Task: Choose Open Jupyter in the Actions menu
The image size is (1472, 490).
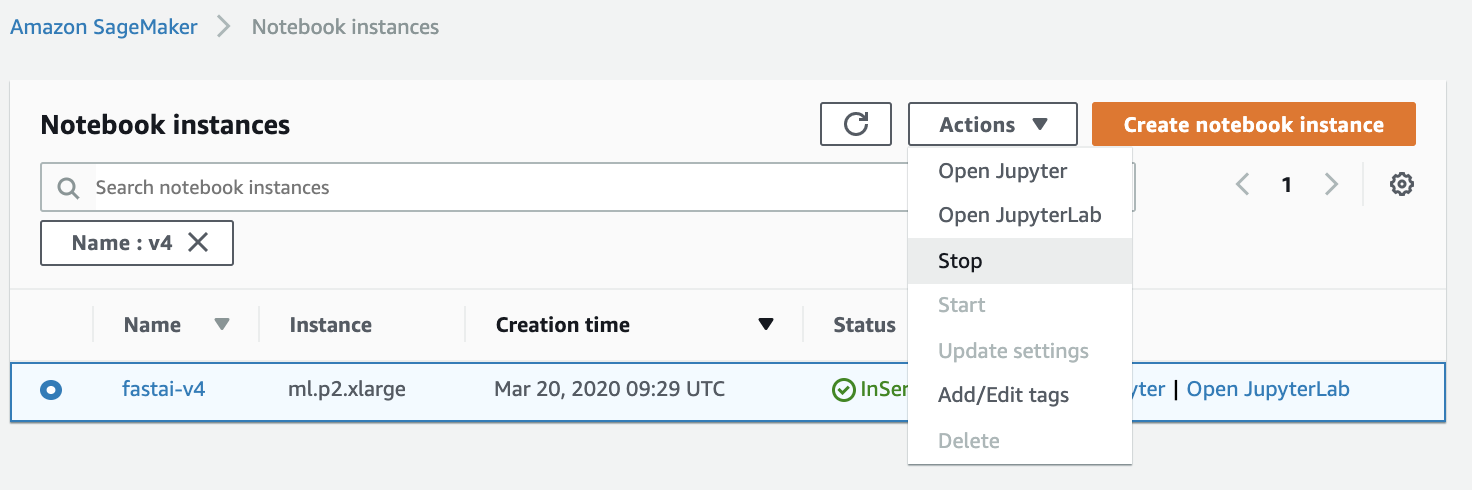Action: [x=1002, y=171]
